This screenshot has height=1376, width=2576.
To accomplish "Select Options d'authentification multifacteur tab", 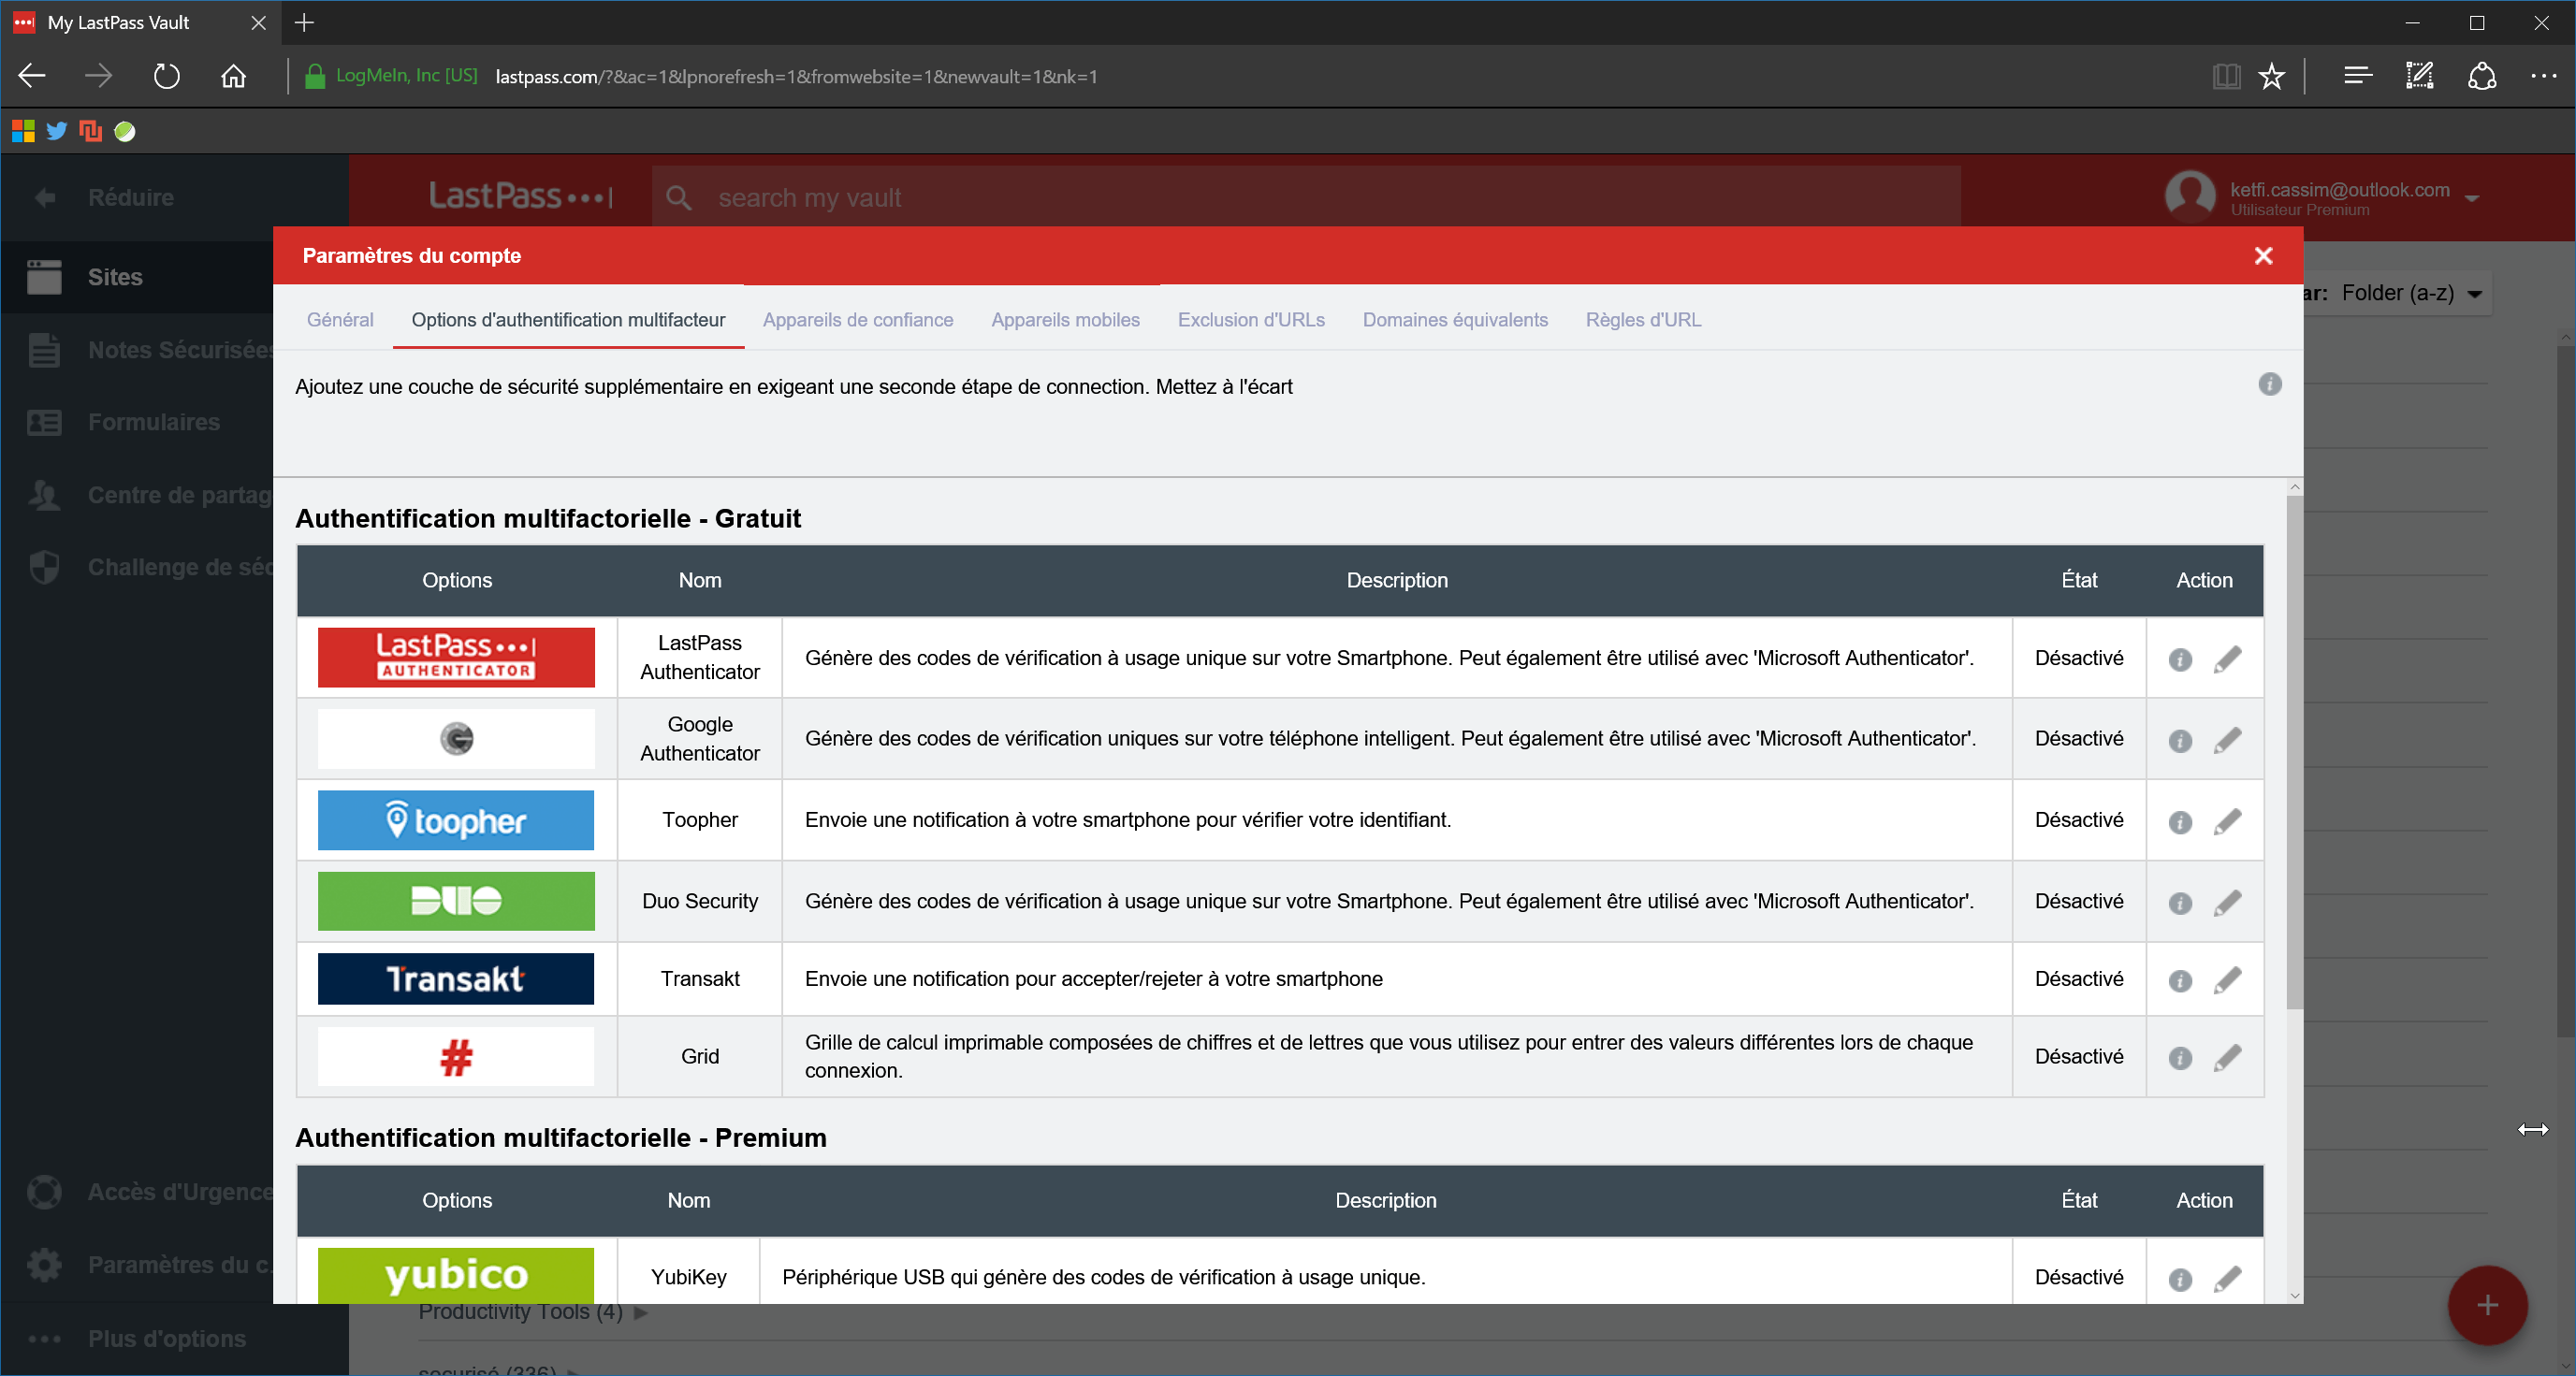I will (x=568, y=320).
